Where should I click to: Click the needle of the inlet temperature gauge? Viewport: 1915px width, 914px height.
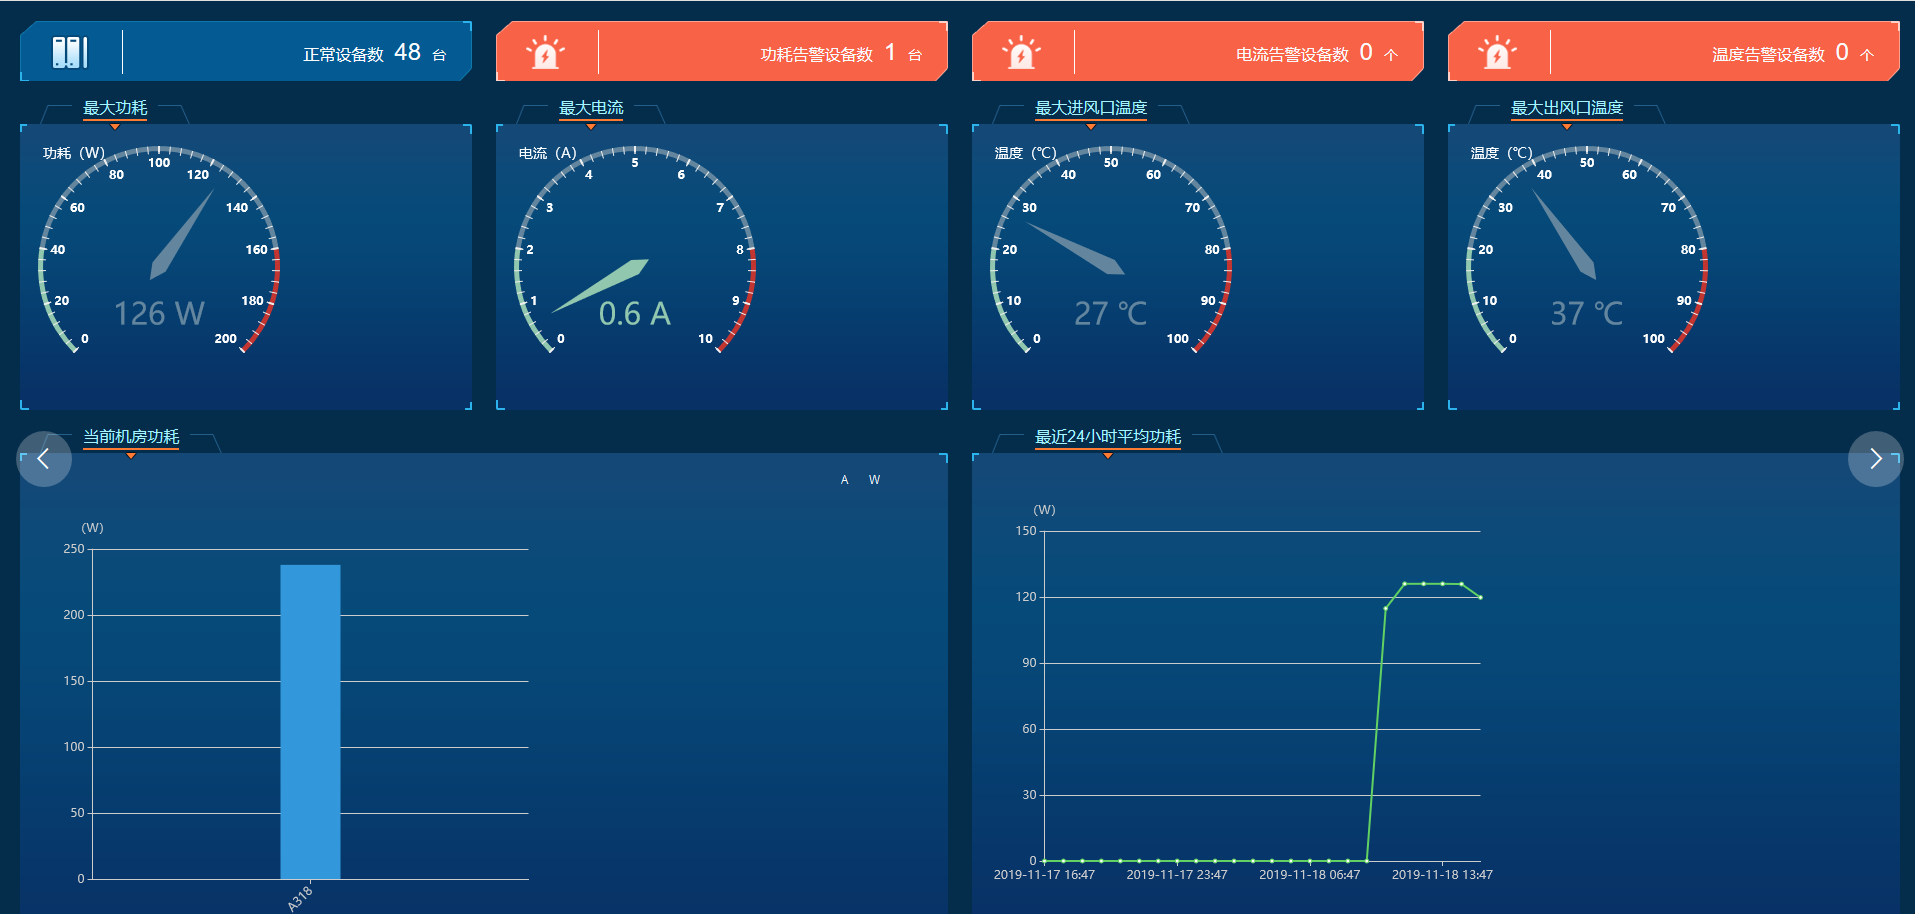[1076, 249]
